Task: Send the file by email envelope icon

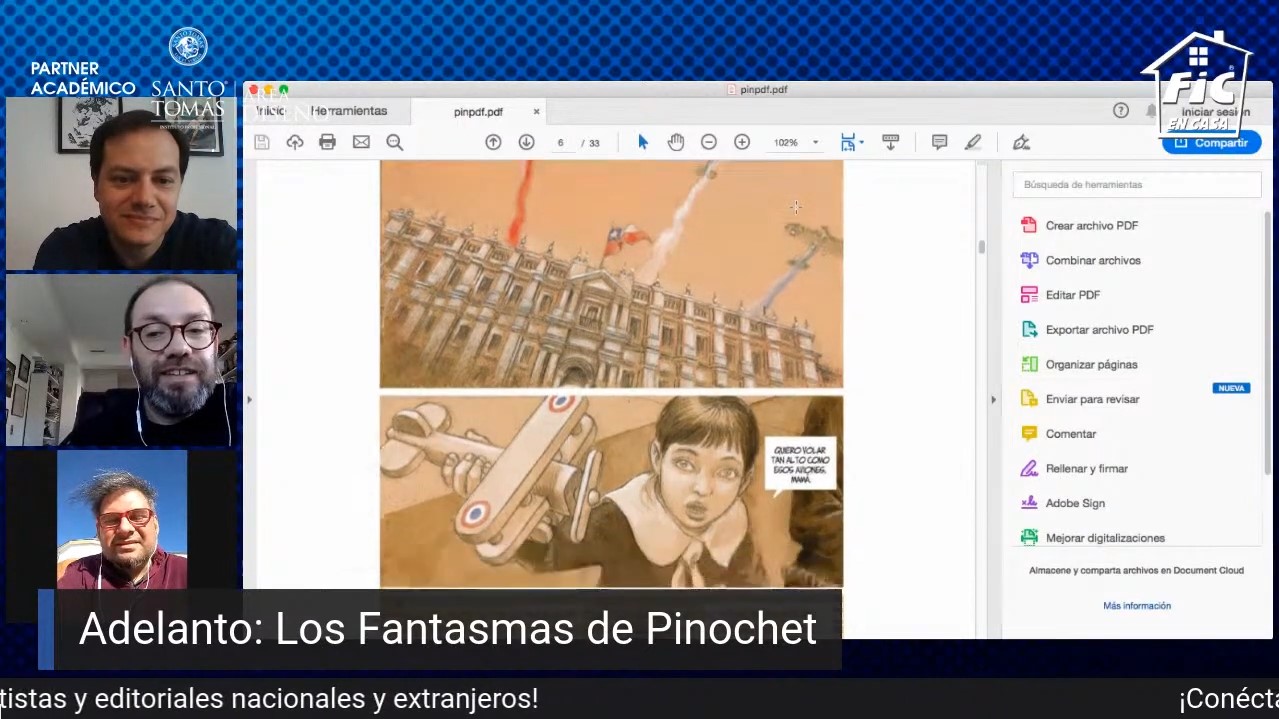Action: click(x=361, y=142)
